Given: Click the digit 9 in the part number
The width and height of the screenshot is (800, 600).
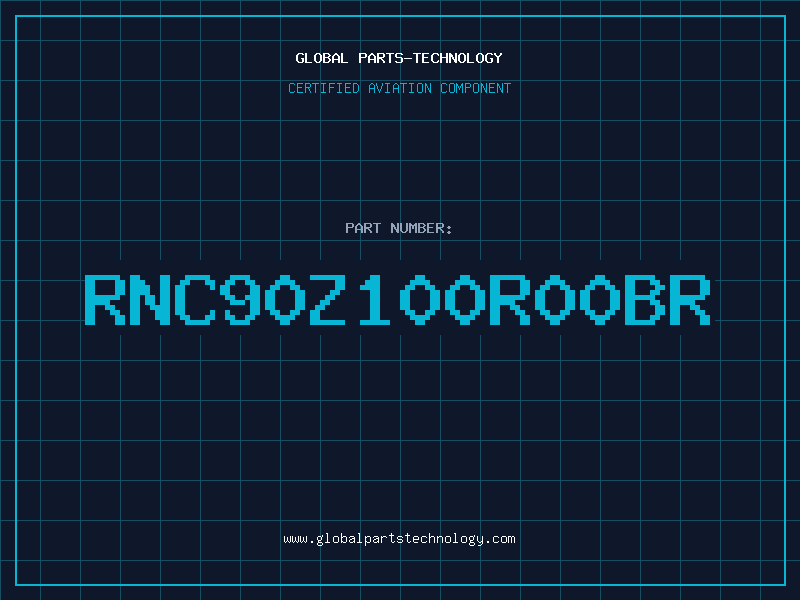Looking at the screenshot, I should [x=240, y=300].
